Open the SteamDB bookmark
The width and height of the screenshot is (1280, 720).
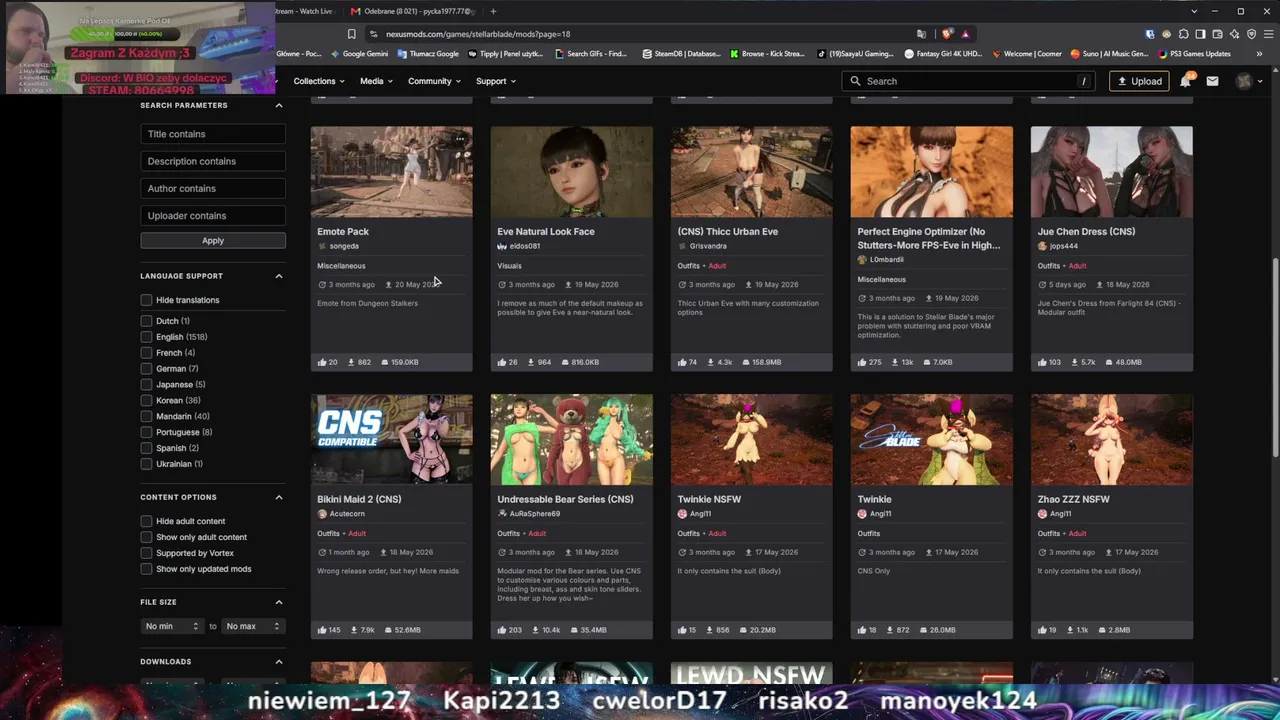click(x=681, y=54)
